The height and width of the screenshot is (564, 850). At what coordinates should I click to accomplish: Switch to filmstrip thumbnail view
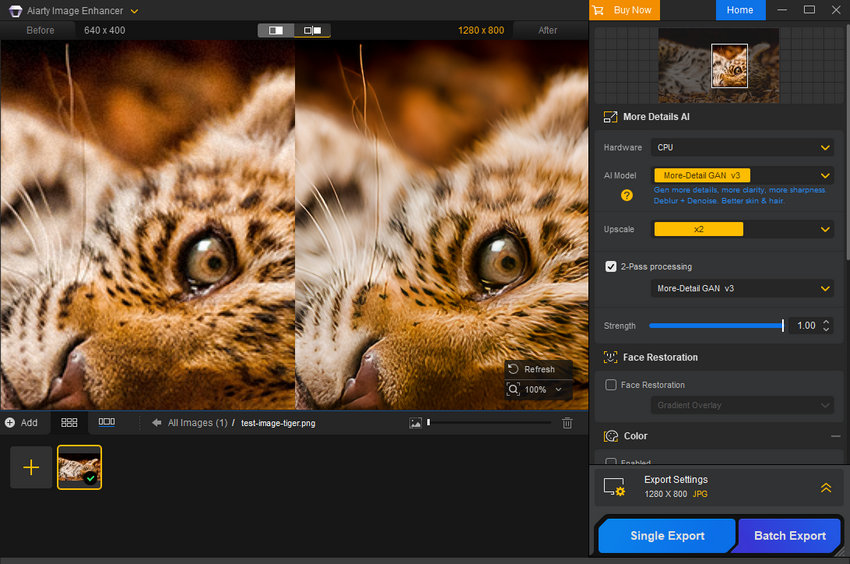pos(106,422)
